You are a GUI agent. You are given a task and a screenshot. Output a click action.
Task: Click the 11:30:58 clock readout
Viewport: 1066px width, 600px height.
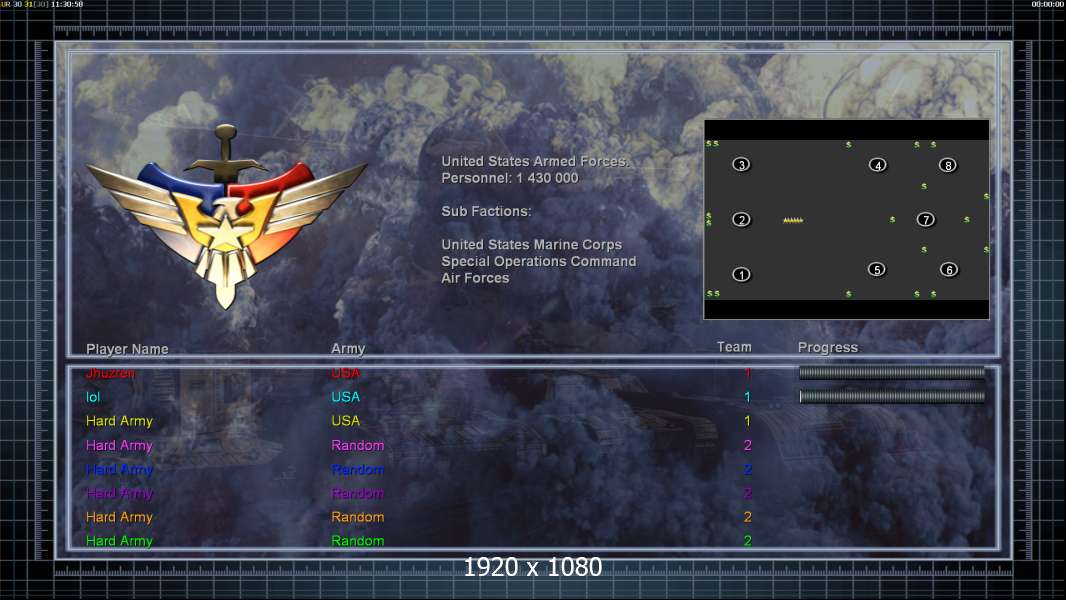[x=67, y=4]
